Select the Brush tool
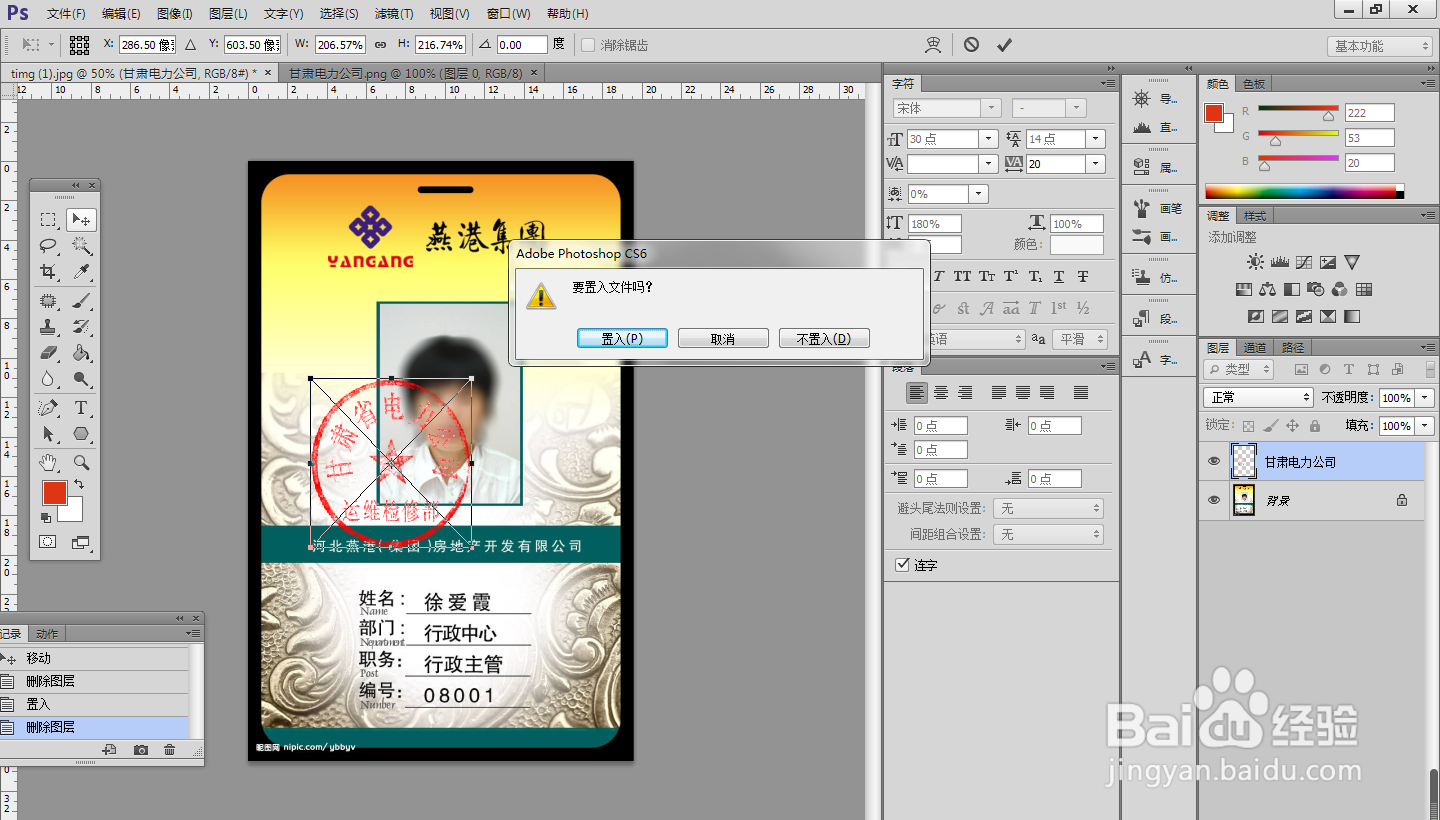Image resolution: width=1440 pixels, height=820 pixels. (81, 300)
